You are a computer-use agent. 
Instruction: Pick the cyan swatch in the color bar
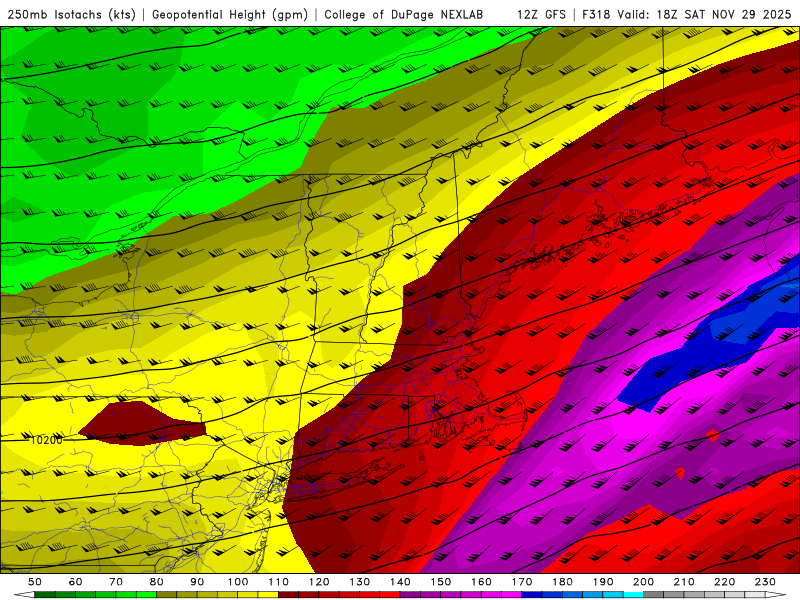point(633,595)
